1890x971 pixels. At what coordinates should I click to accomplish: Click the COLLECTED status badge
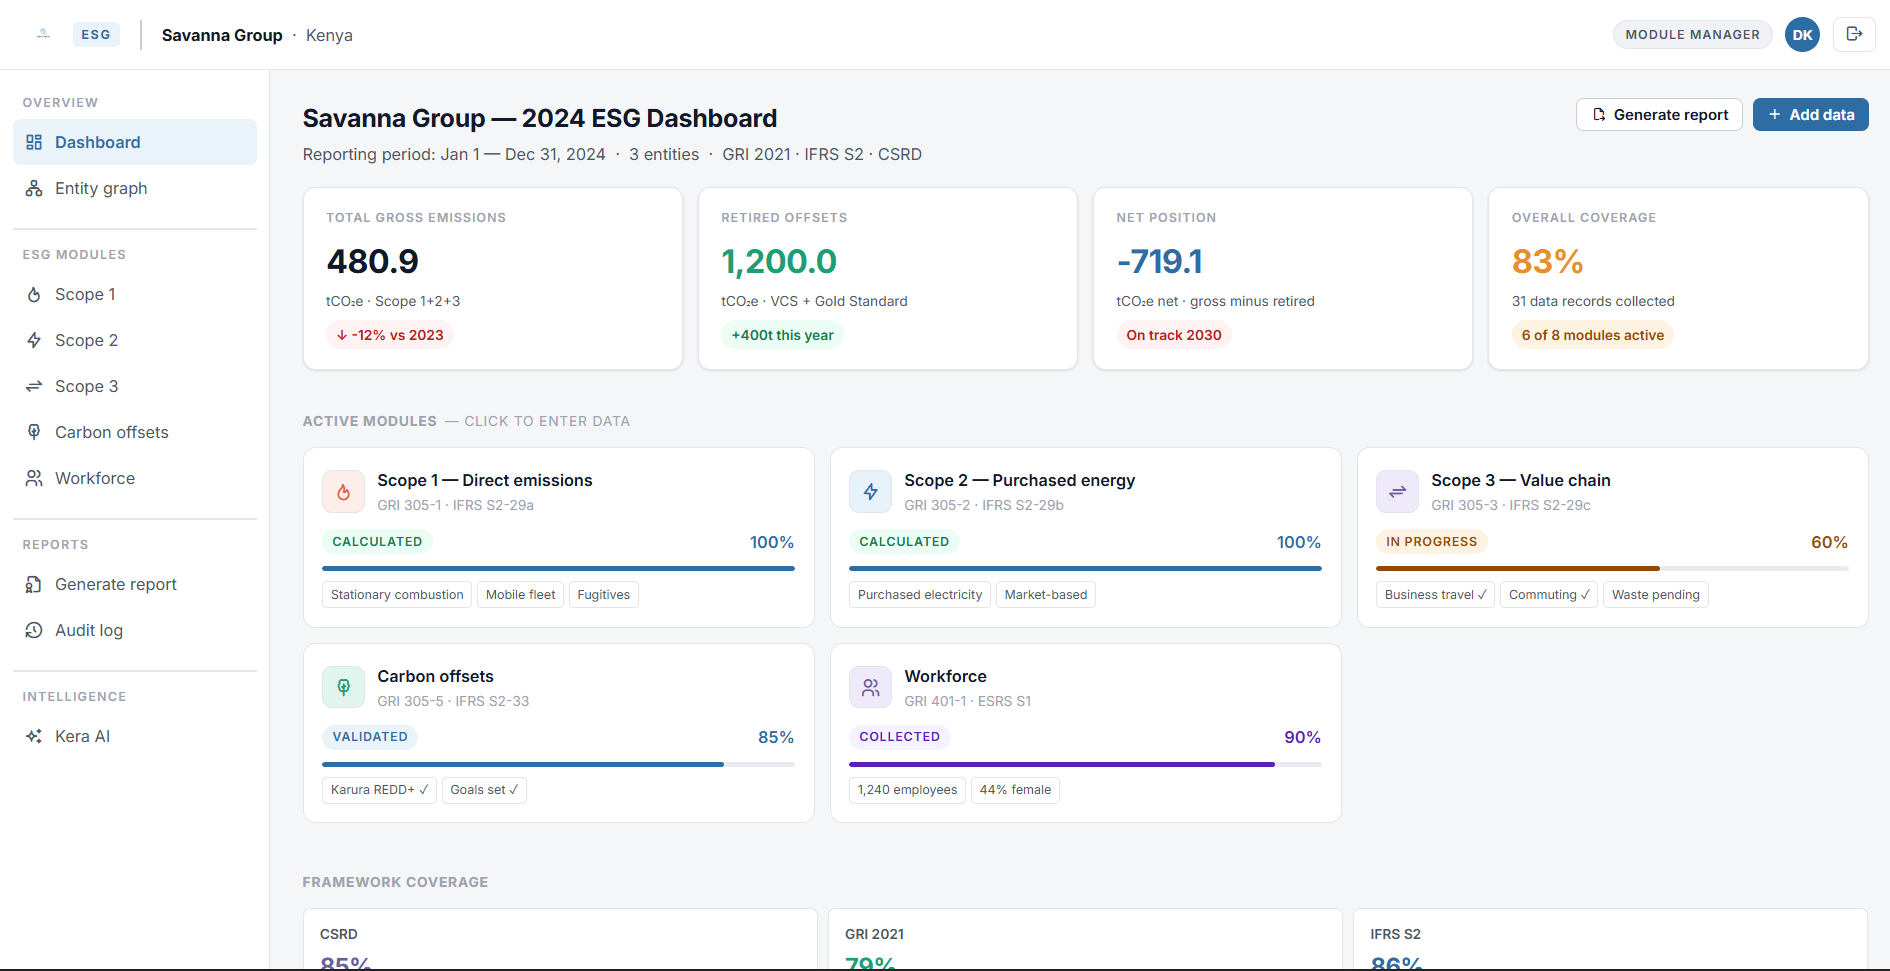[899, 736]
